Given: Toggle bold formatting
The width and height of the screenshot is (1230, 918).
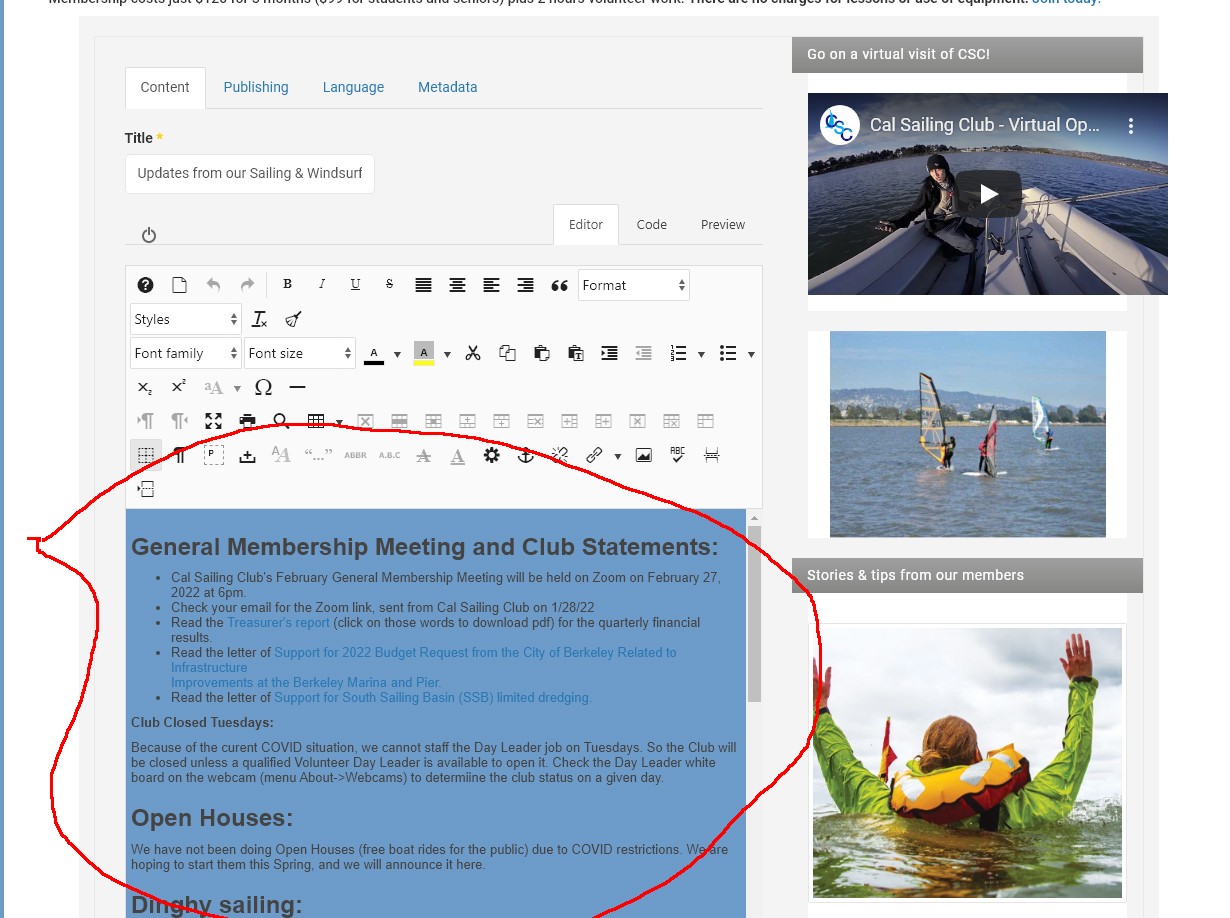Looking at the screenshot, I should pyautogui.click(x=287, y=285).
